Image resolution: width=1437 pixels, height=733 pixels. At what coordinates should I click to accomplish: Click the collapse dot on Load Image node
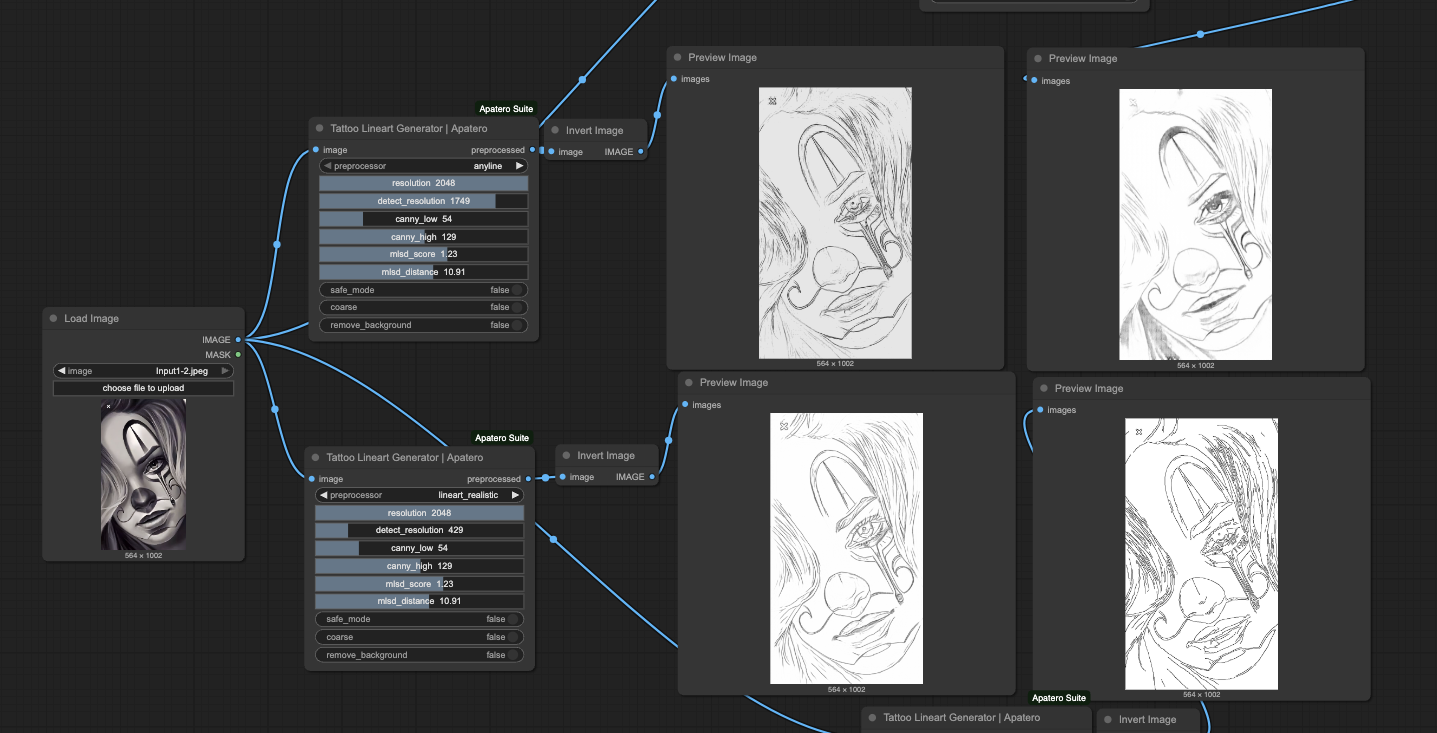click(x=53, y=319)
